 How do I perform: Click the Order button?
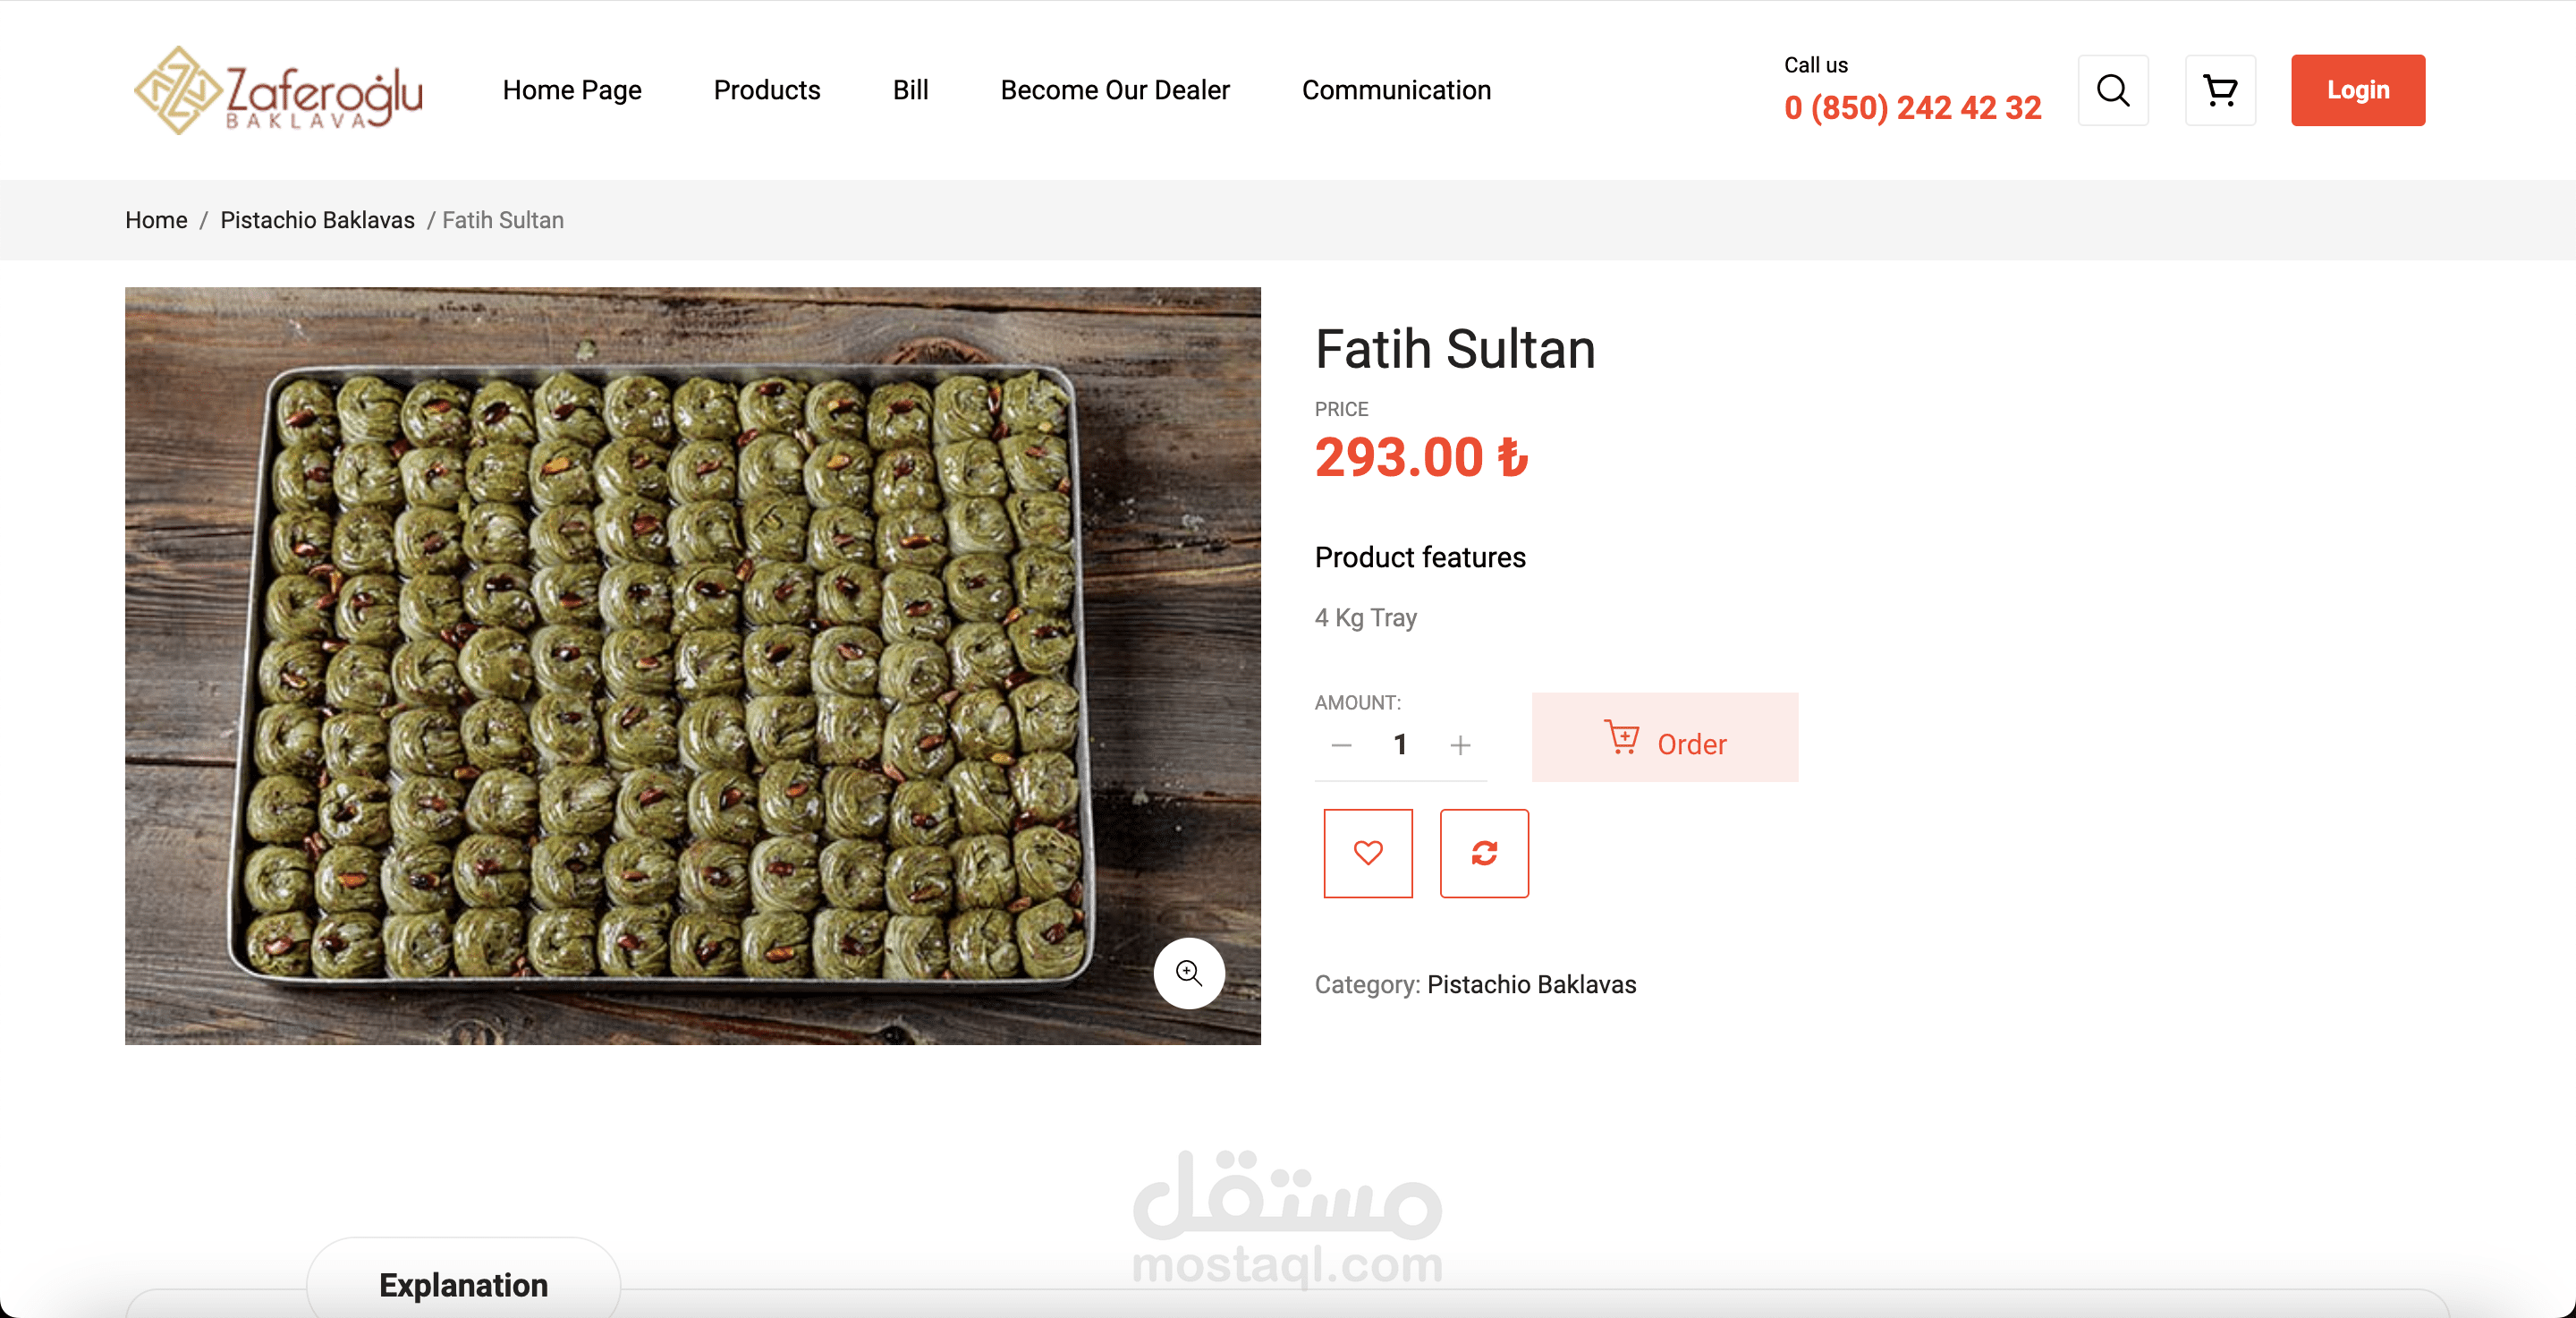[x=1664, y=738]
